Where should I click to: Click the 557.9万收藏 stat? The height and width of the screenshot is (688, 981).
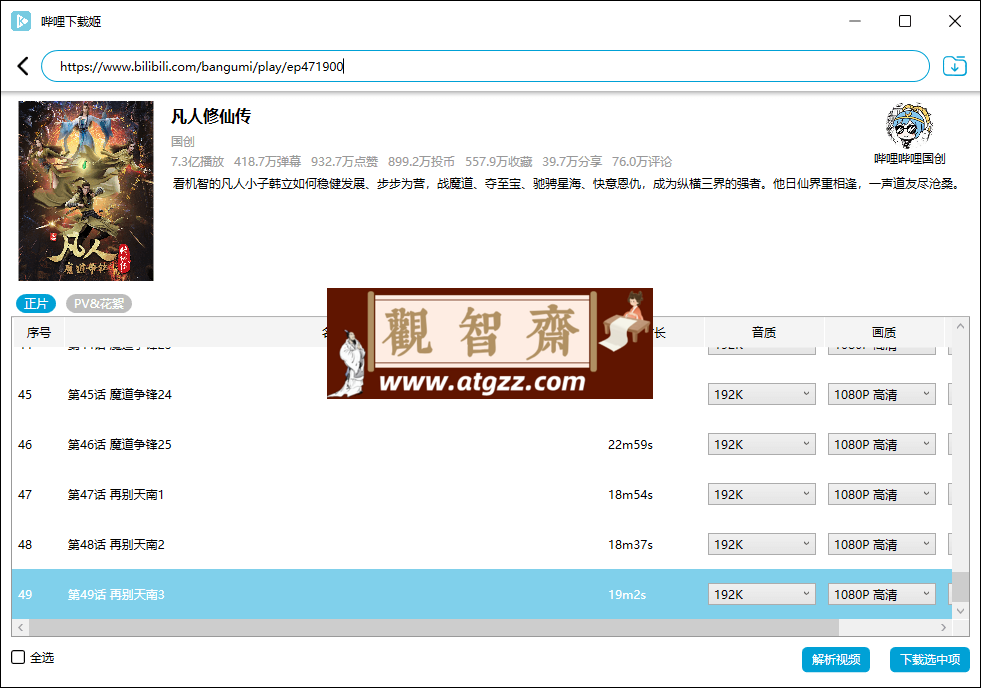498,161
